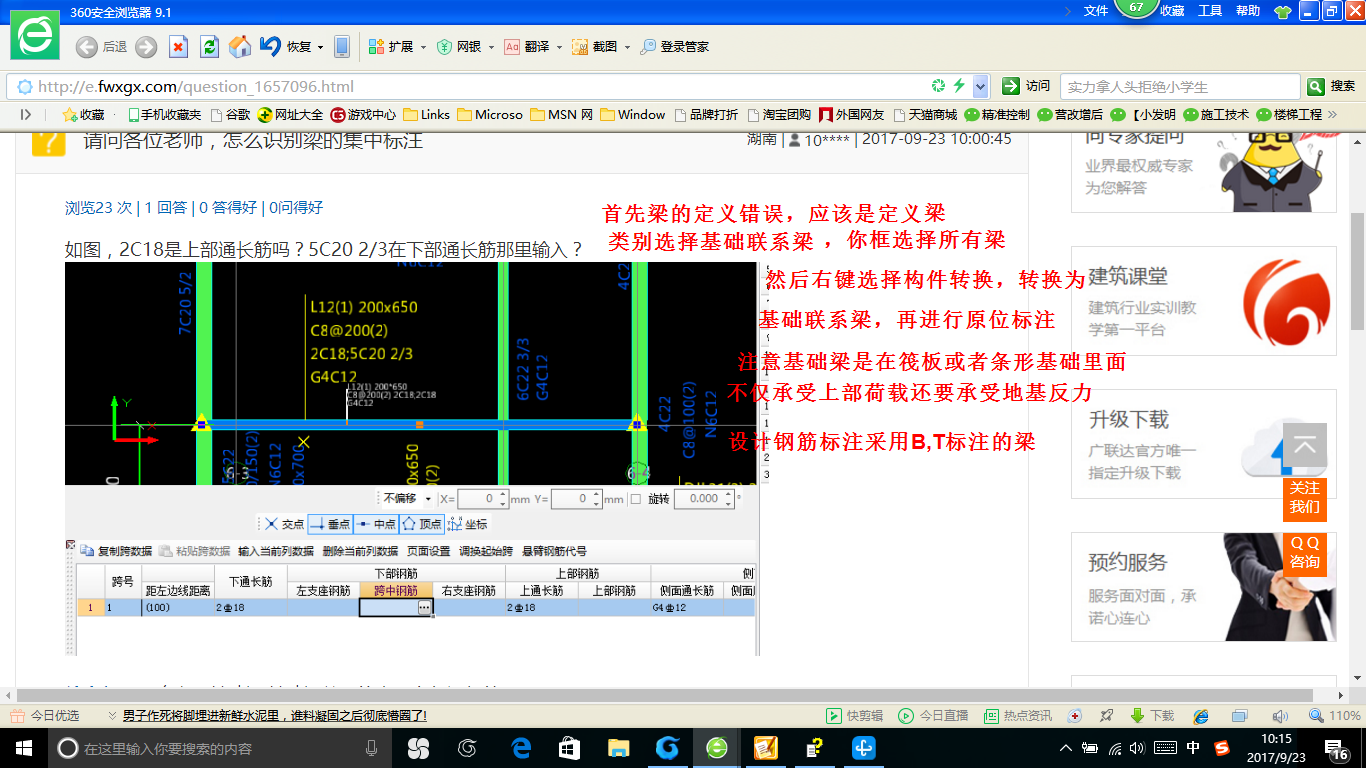Click the browser status bar sound icon
Viewport: 1366px width, 768px height.
point(1280,716)
